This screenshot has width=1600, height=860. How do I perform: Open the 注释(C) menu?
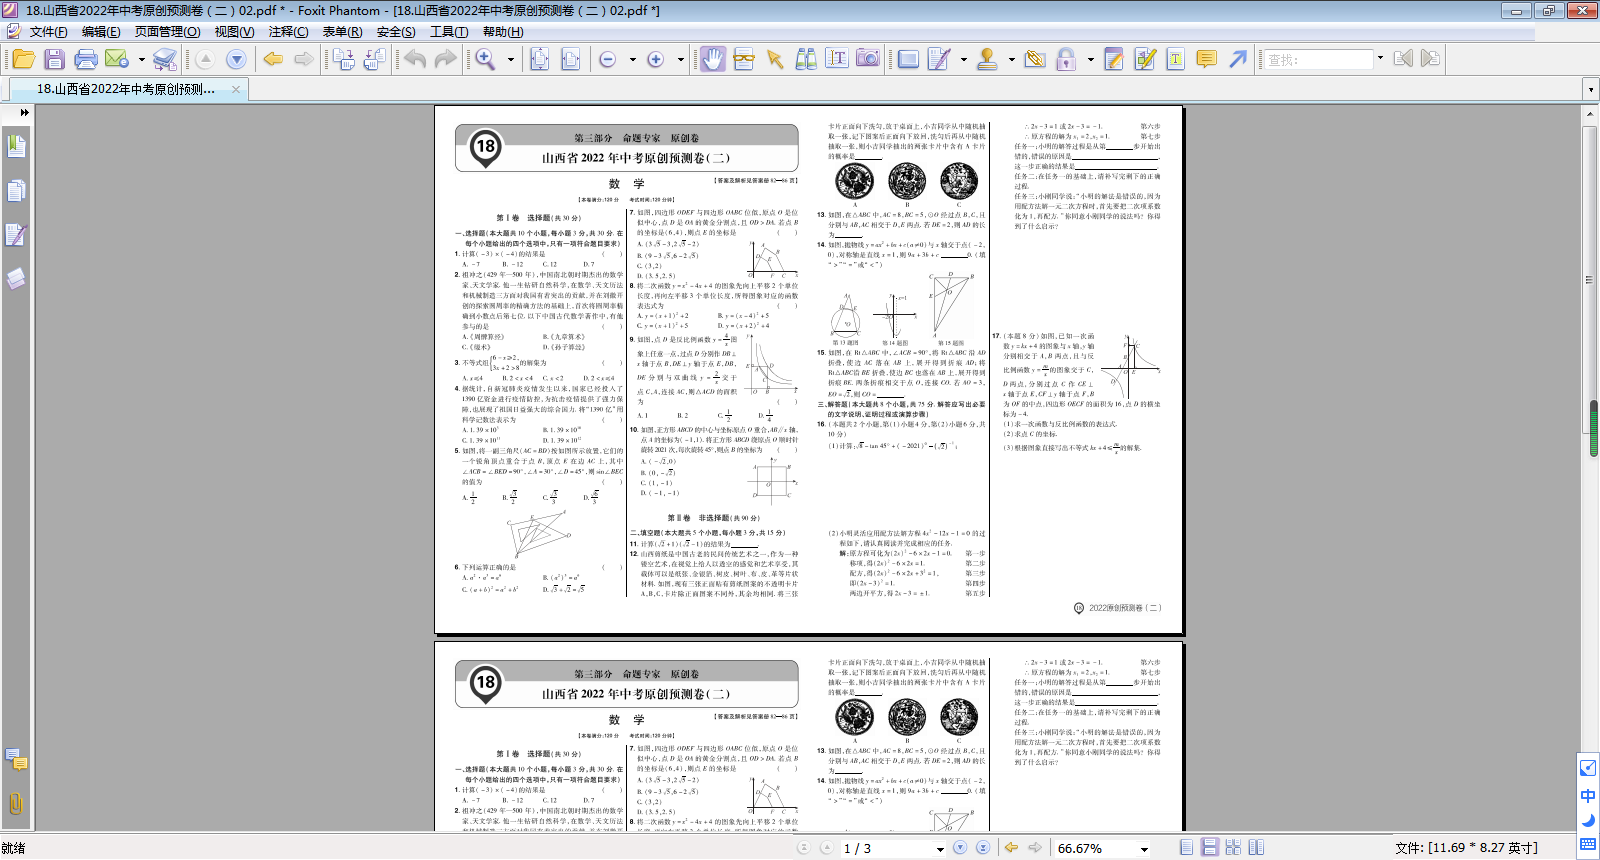[x=288, y=32]
